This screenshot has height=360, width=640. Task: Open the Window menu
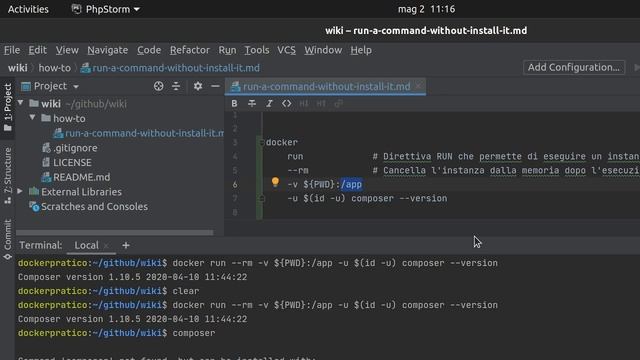[x=323, y=50]
